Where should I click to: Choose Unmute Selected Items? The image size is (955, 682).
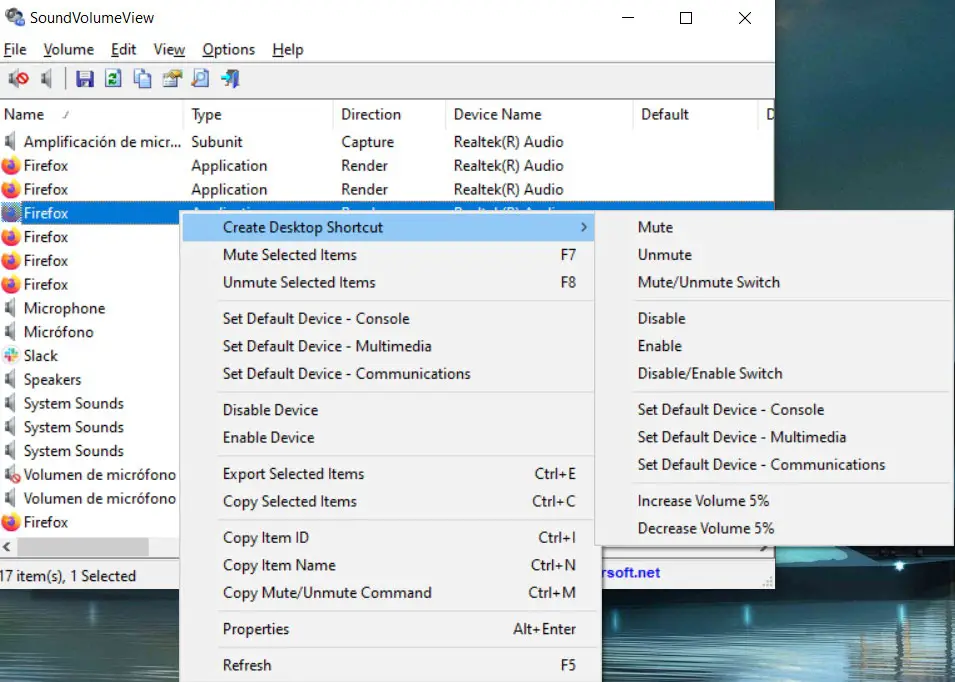[x=388, y=282]
